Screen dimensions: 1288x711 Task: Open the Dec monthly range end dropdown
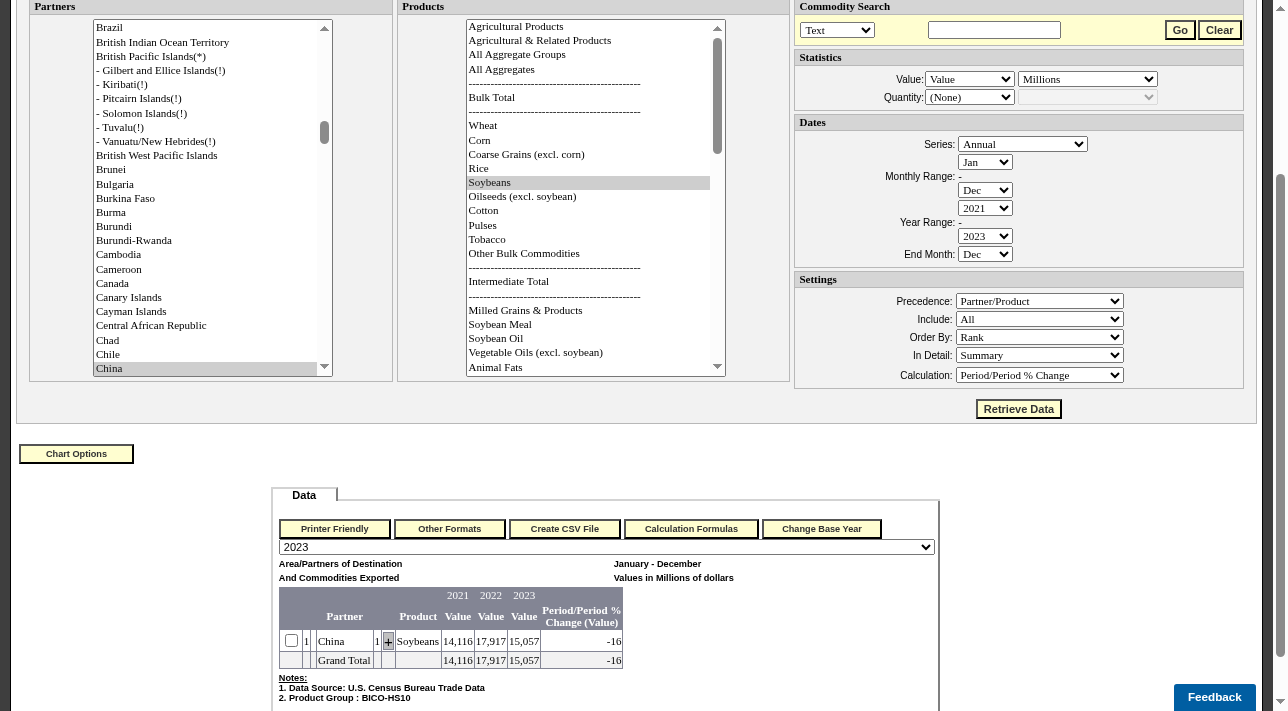tap(985, 190)
